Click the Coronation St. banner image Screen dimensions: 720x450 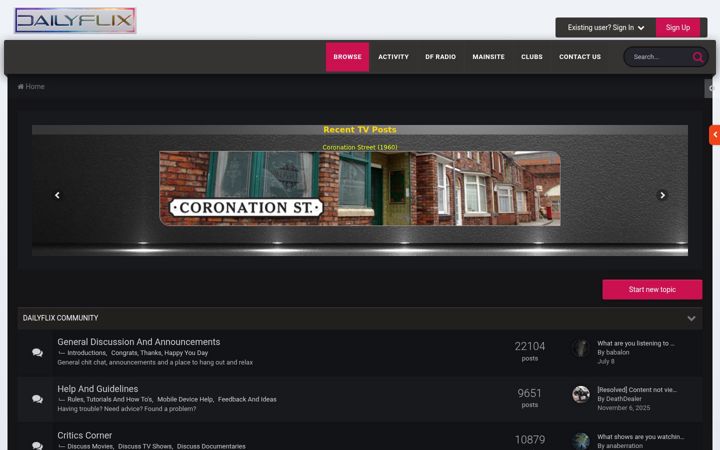(x=360, y=188)
